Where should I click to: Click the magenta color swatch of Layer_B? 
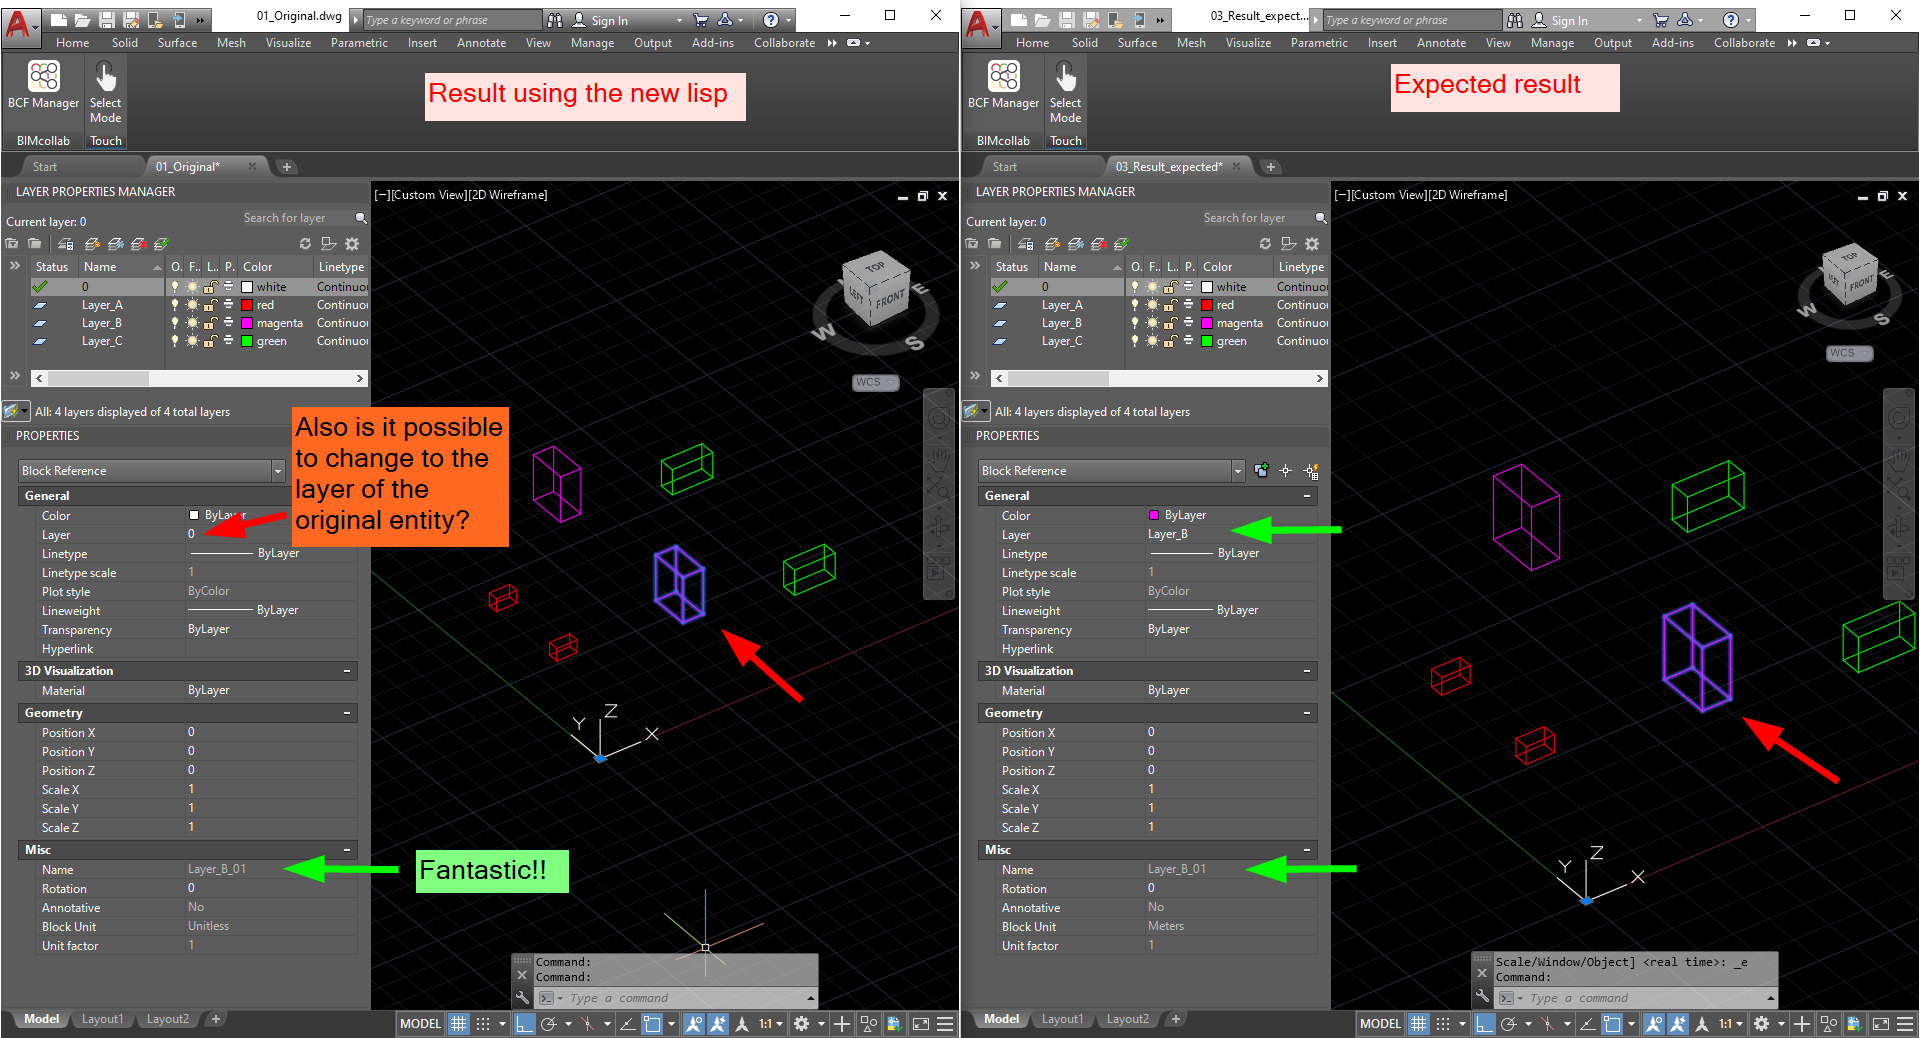(247, 323)
